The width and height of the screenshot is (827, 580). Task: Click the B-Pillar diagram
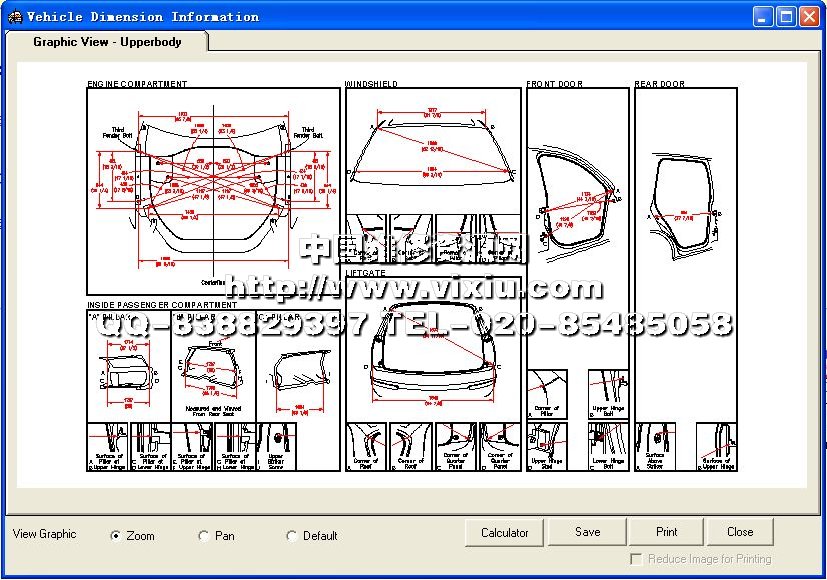click(213, 368)
